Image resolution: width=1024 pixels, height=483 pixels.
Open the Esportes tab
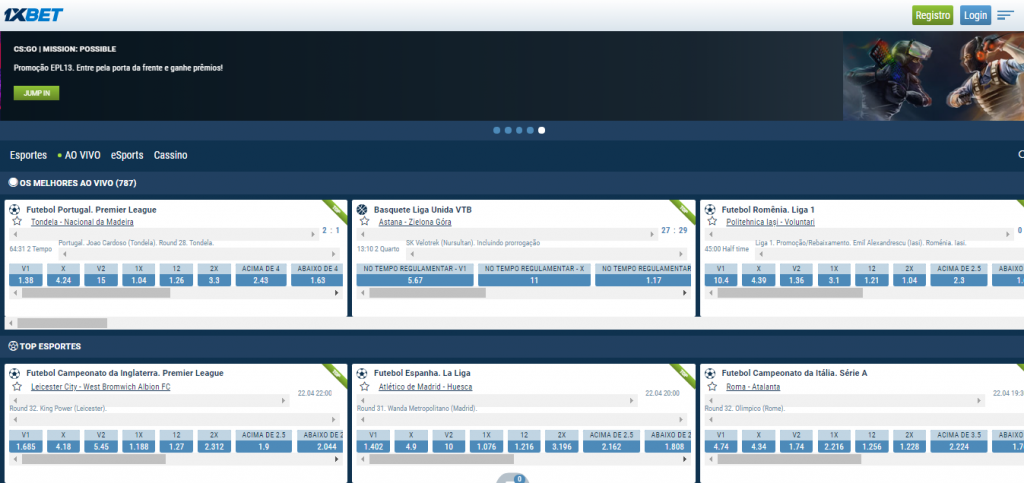[29, 155]
